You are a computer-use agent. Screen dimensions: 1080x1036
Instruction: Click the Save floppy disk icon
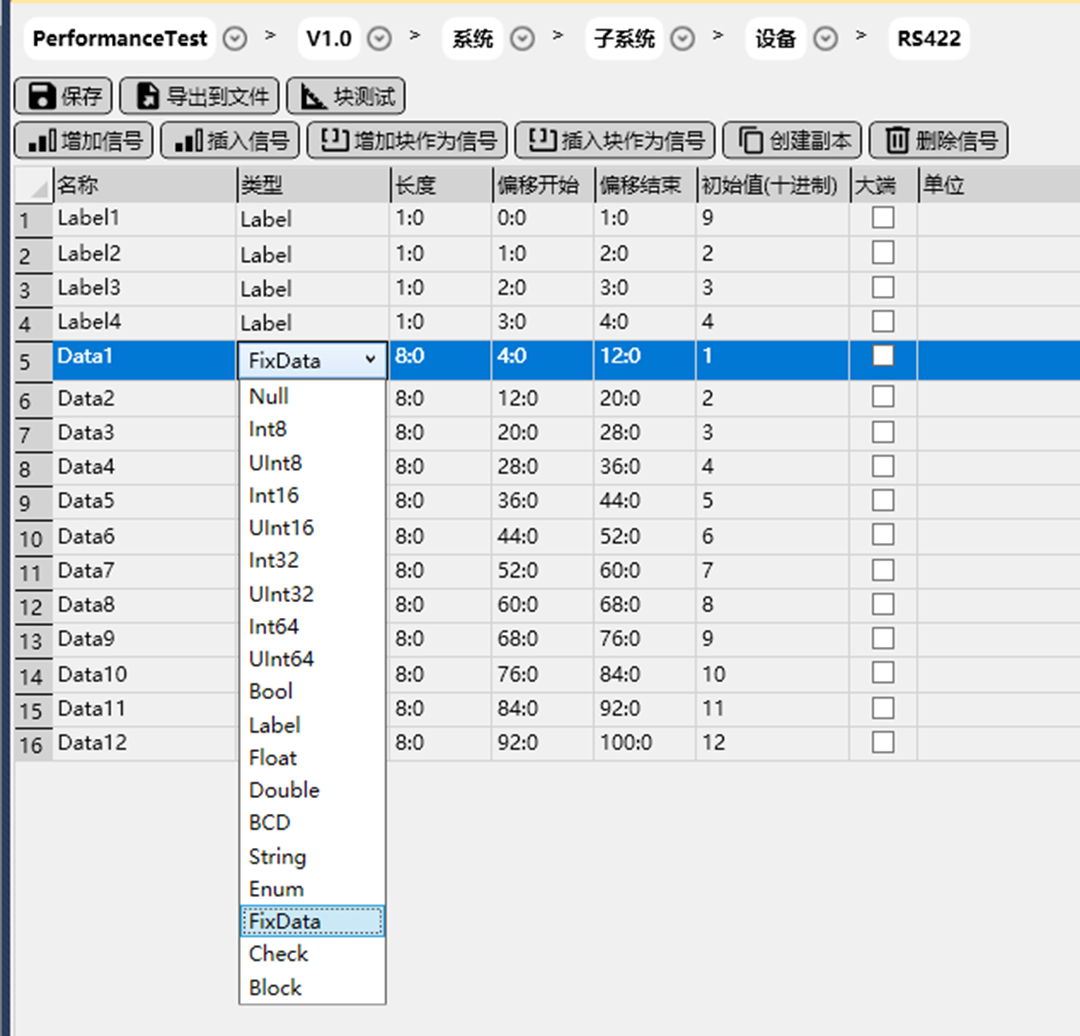click(42, 96)
